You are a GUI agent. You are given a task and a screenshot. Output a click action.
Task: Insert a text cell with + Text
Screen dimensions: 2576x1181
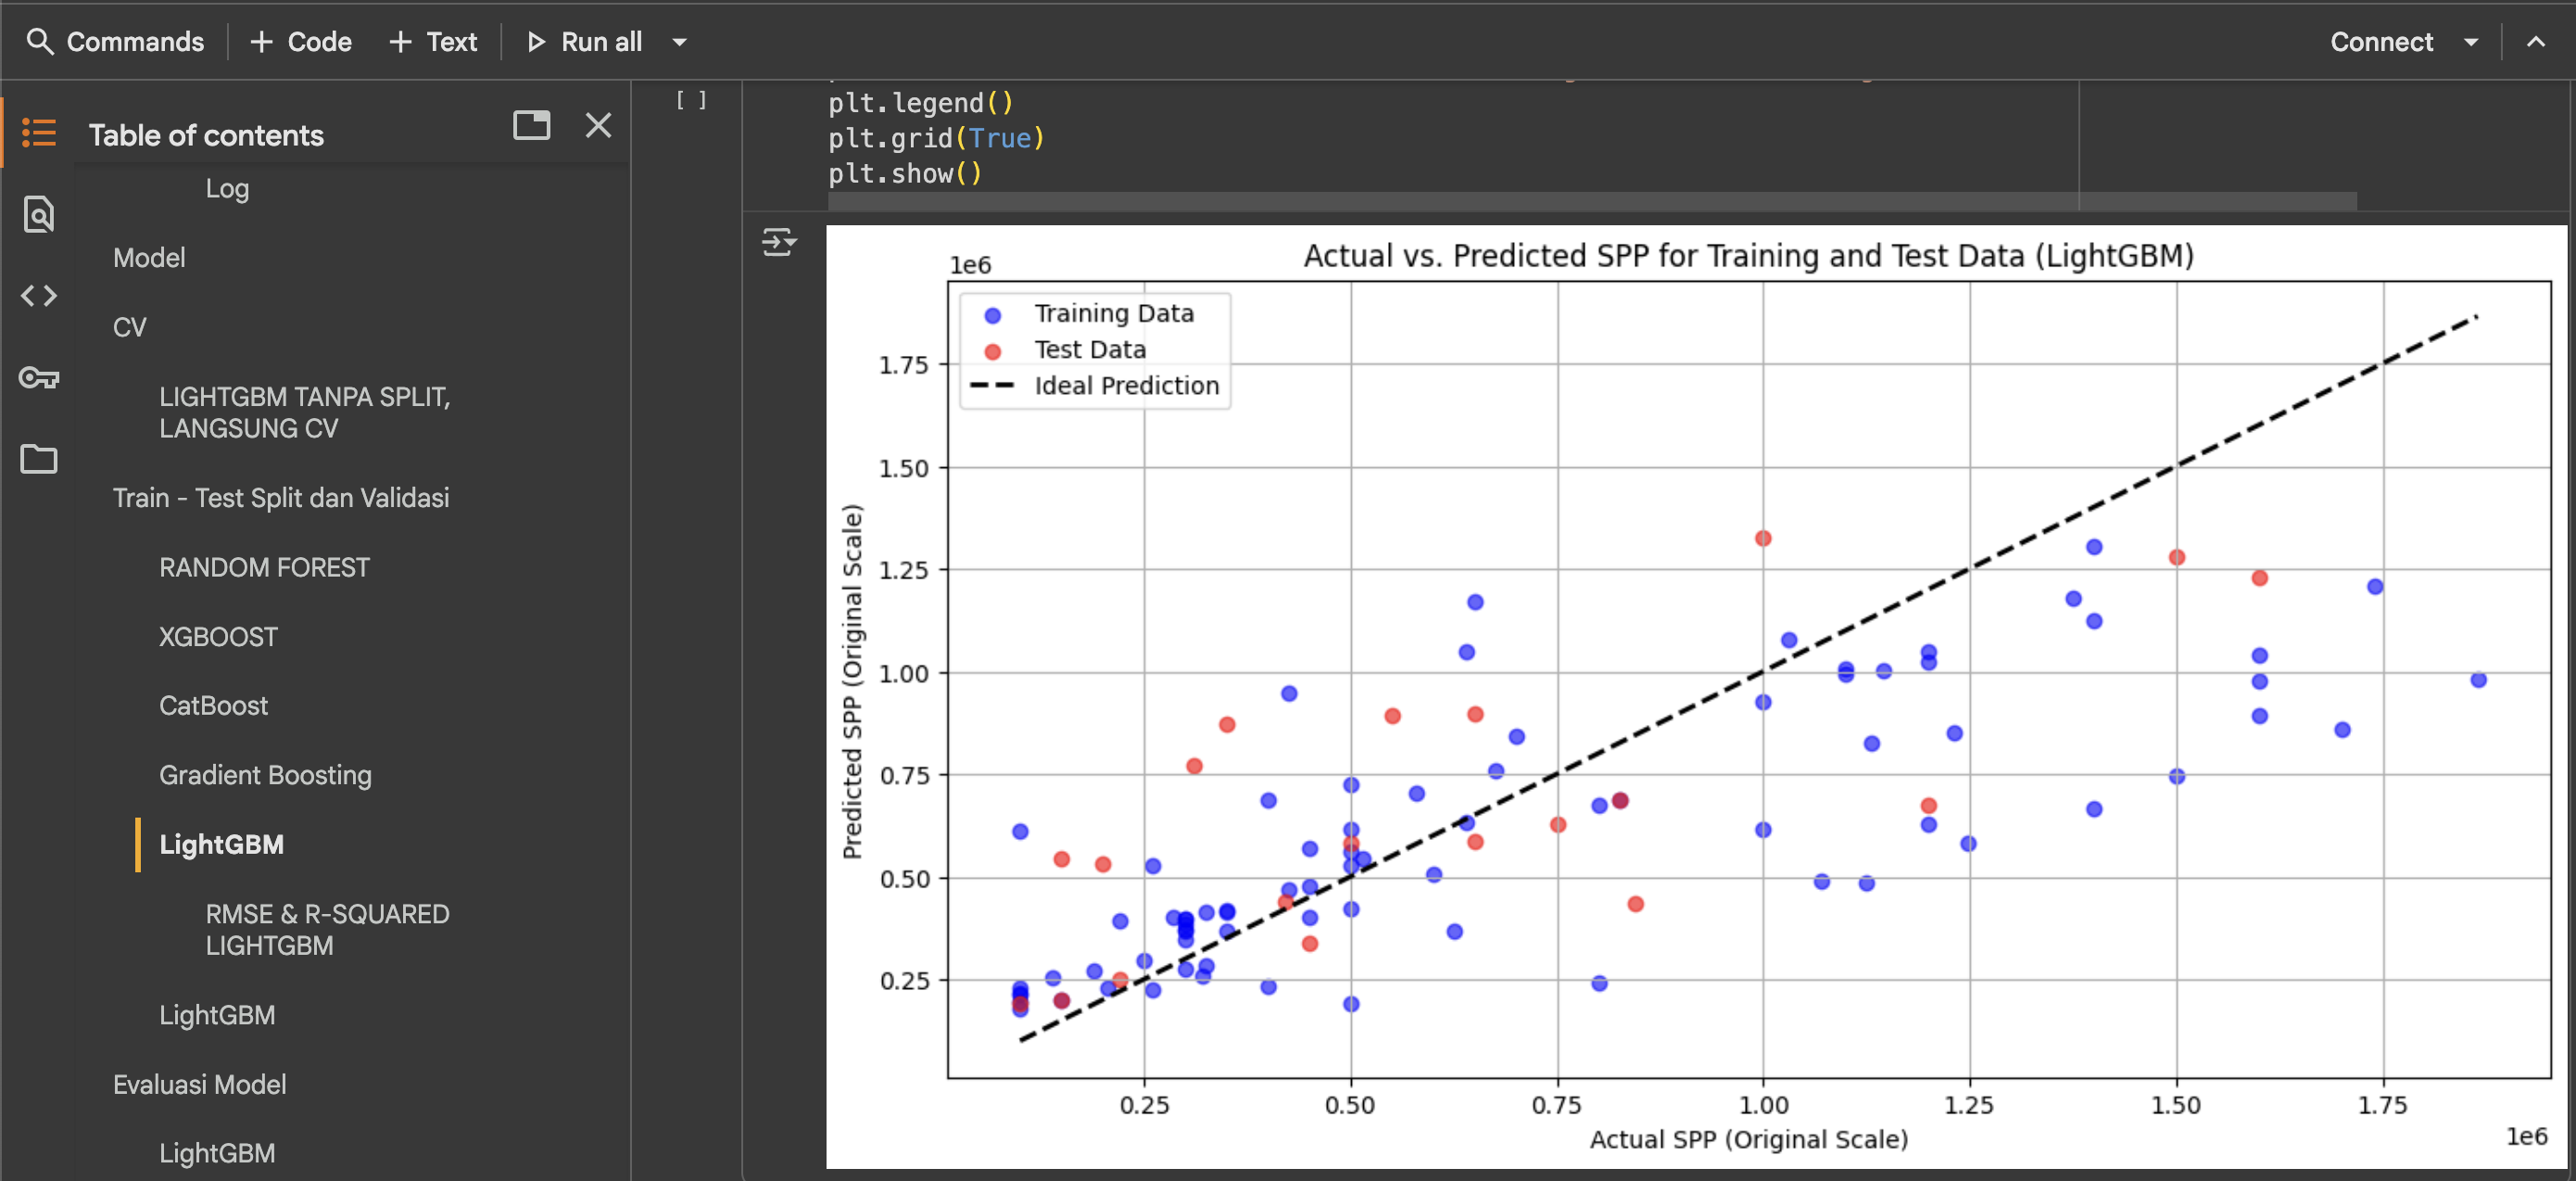pyautogui.click(x=433, y=41)
